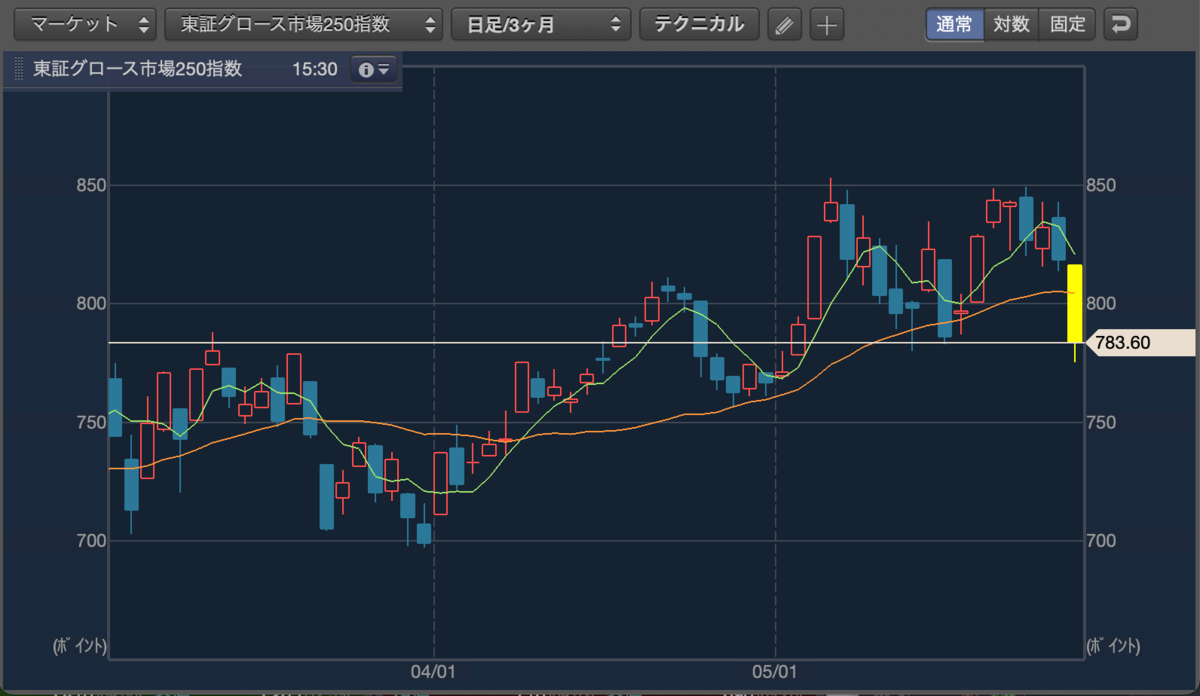The width and height of the screenshot is (1200, 696).
Task: Click the 15:30 time stamp
Action: pyautogui.click(x=315, y=70)
